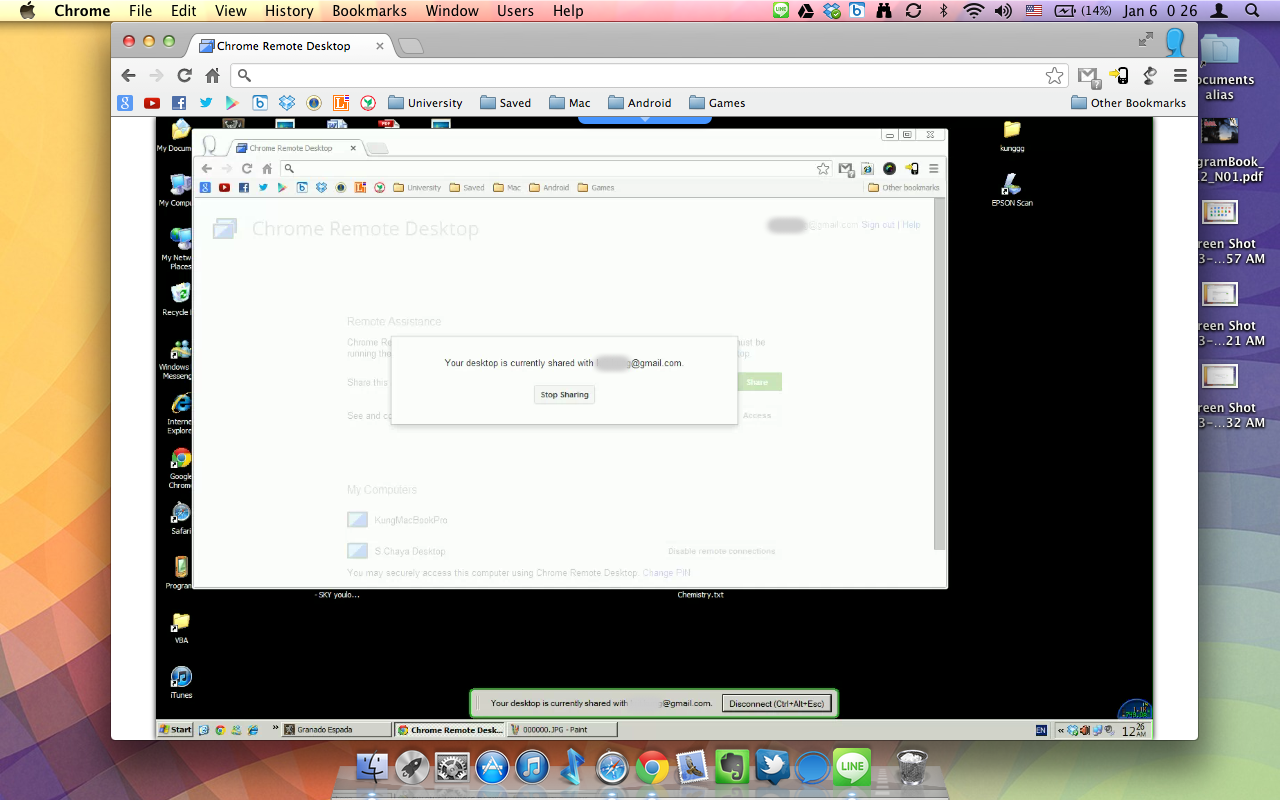Open the Google bookmark icon
This screenshot has width=1280, height=800.
[x=125, y=103]
